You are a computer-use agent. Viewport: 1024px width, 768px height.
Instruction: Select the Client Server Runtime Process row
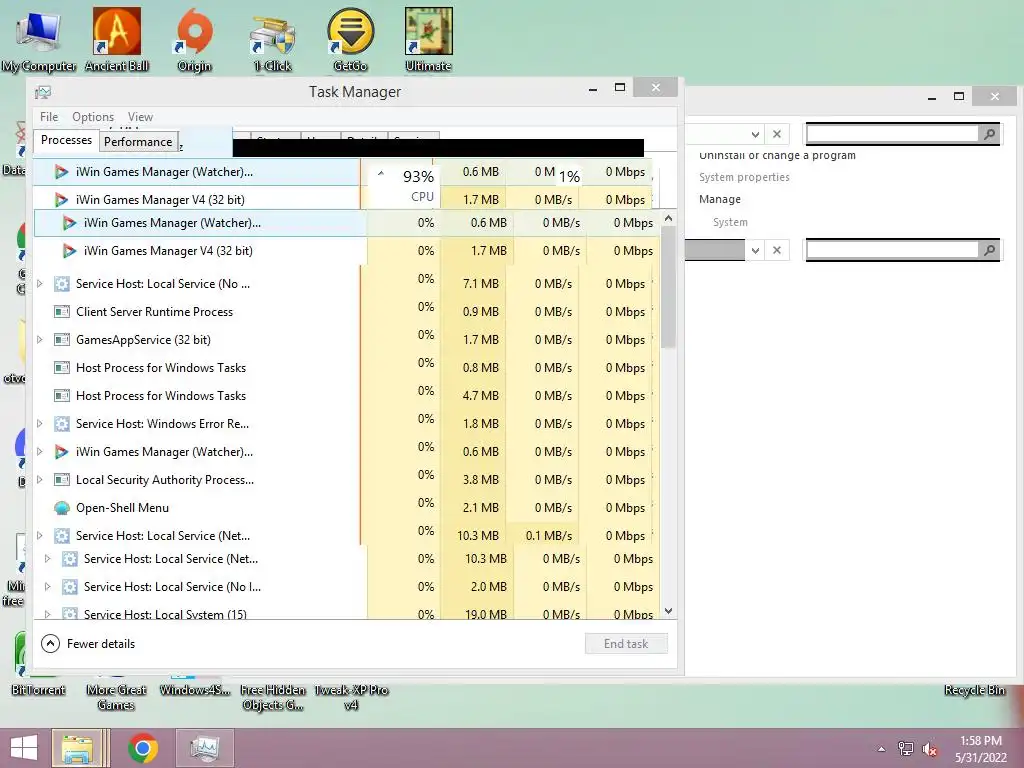pyautogui.click(x=344, y=312)
